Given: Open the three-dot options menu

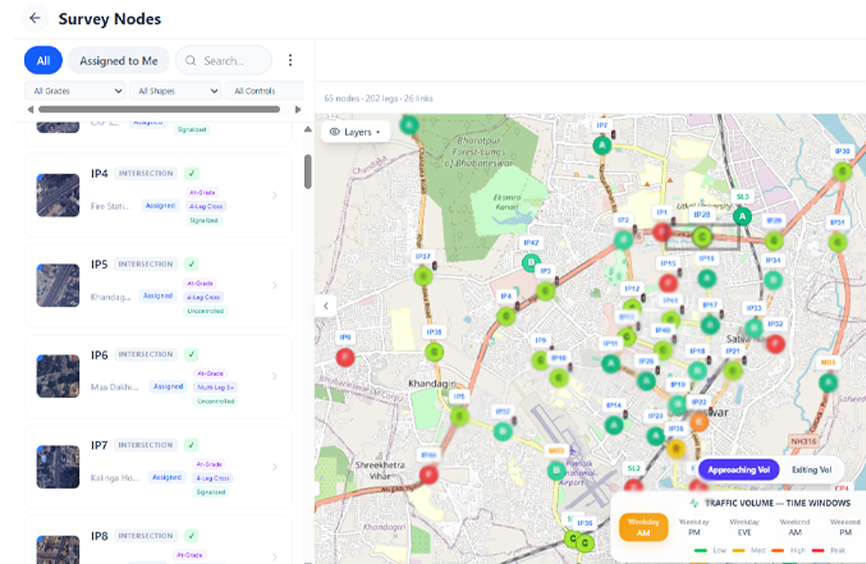Looking at the screenshot, I should pyautogui.click(x=291, y=60).
